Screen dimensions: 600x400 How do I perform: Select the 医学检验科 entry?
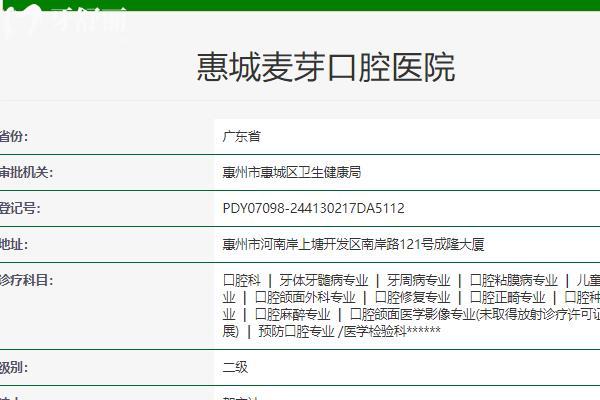pyautogui.click(x=375, y=331)
